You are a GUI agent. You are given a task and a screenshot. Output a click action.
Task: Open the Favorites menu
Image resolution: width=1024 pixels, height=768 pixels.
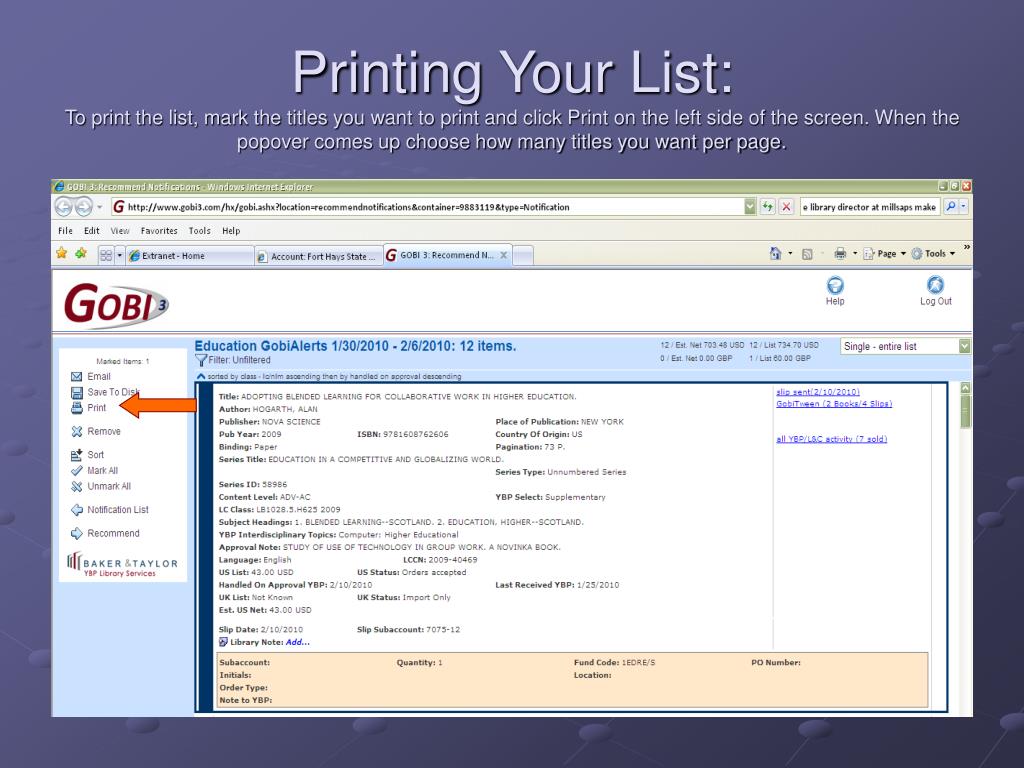pyautogui.click(x=159, y=231)
